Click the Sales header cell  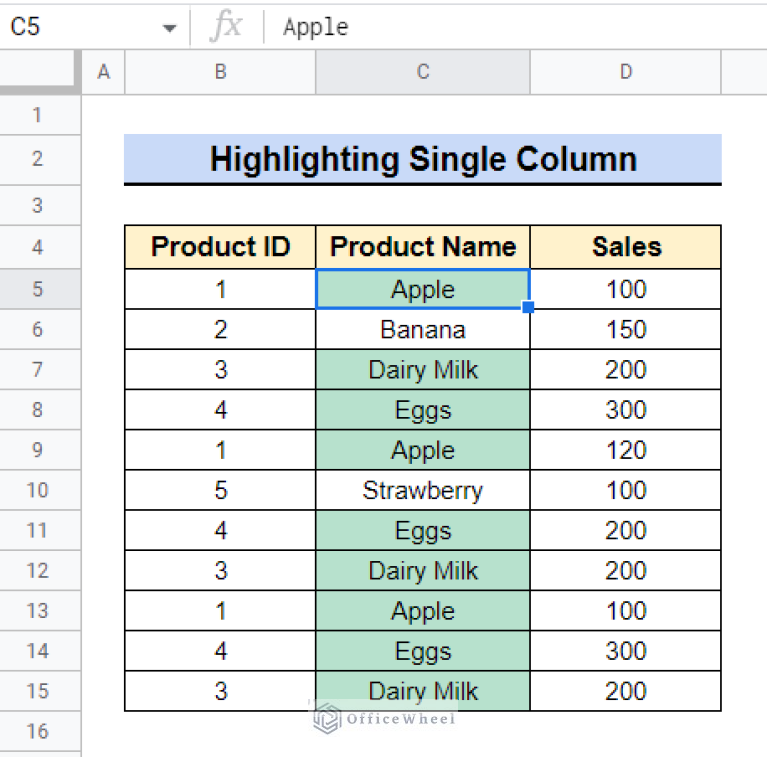tap(625, 247)
